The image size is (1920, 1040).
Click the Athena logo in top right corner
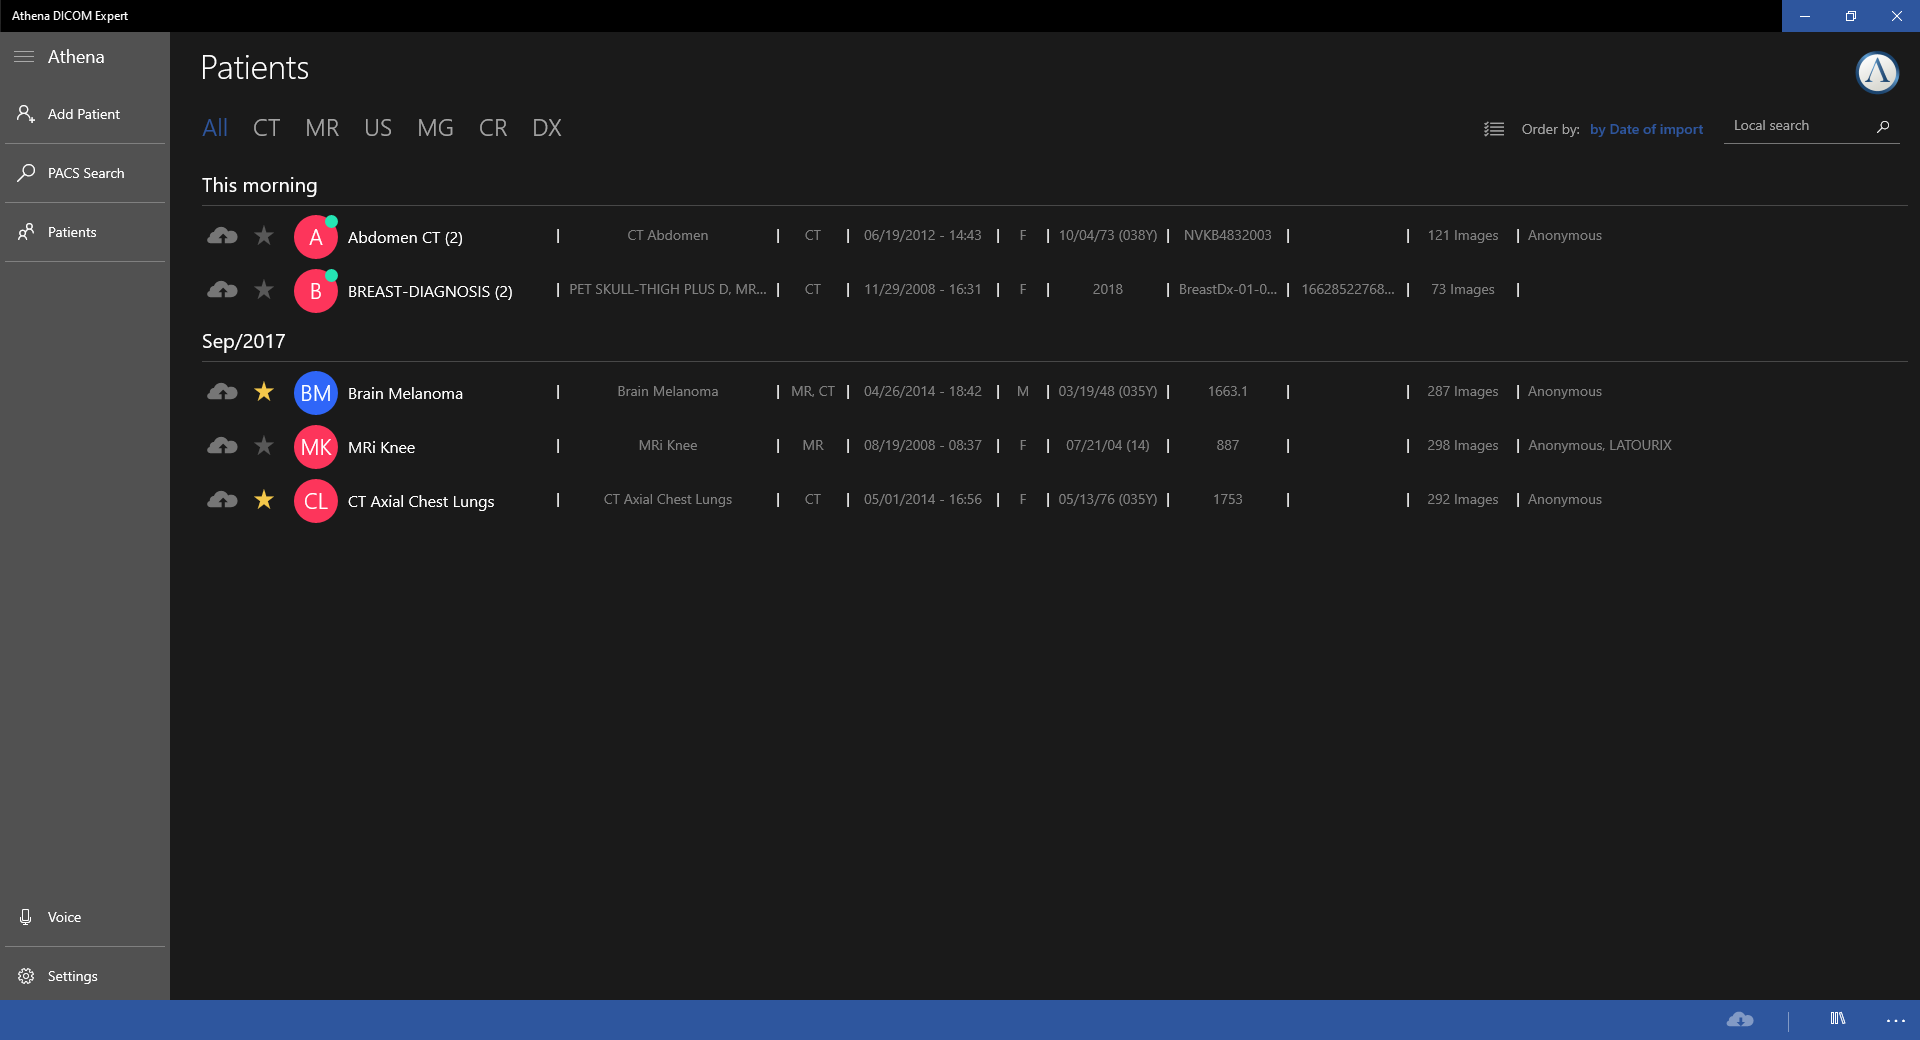click(x=1877, y=72)
